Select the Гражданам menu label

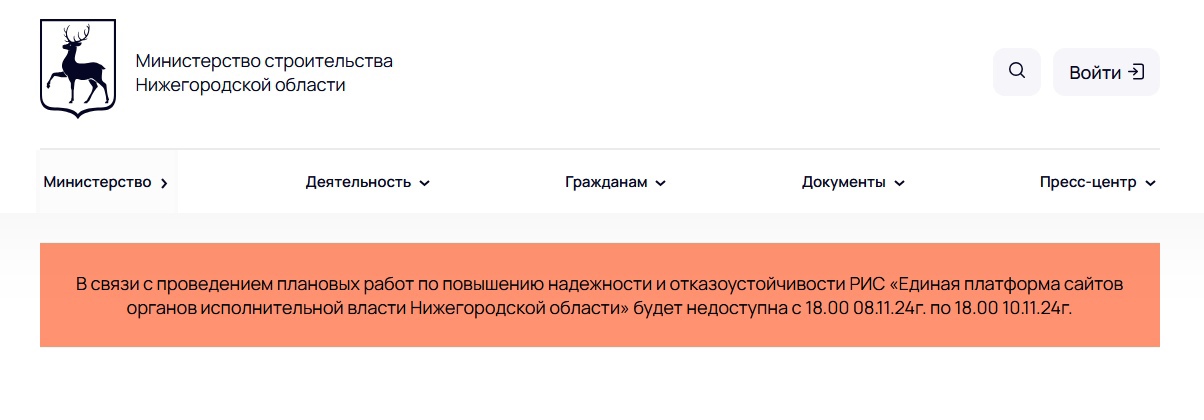coord(606,182)
